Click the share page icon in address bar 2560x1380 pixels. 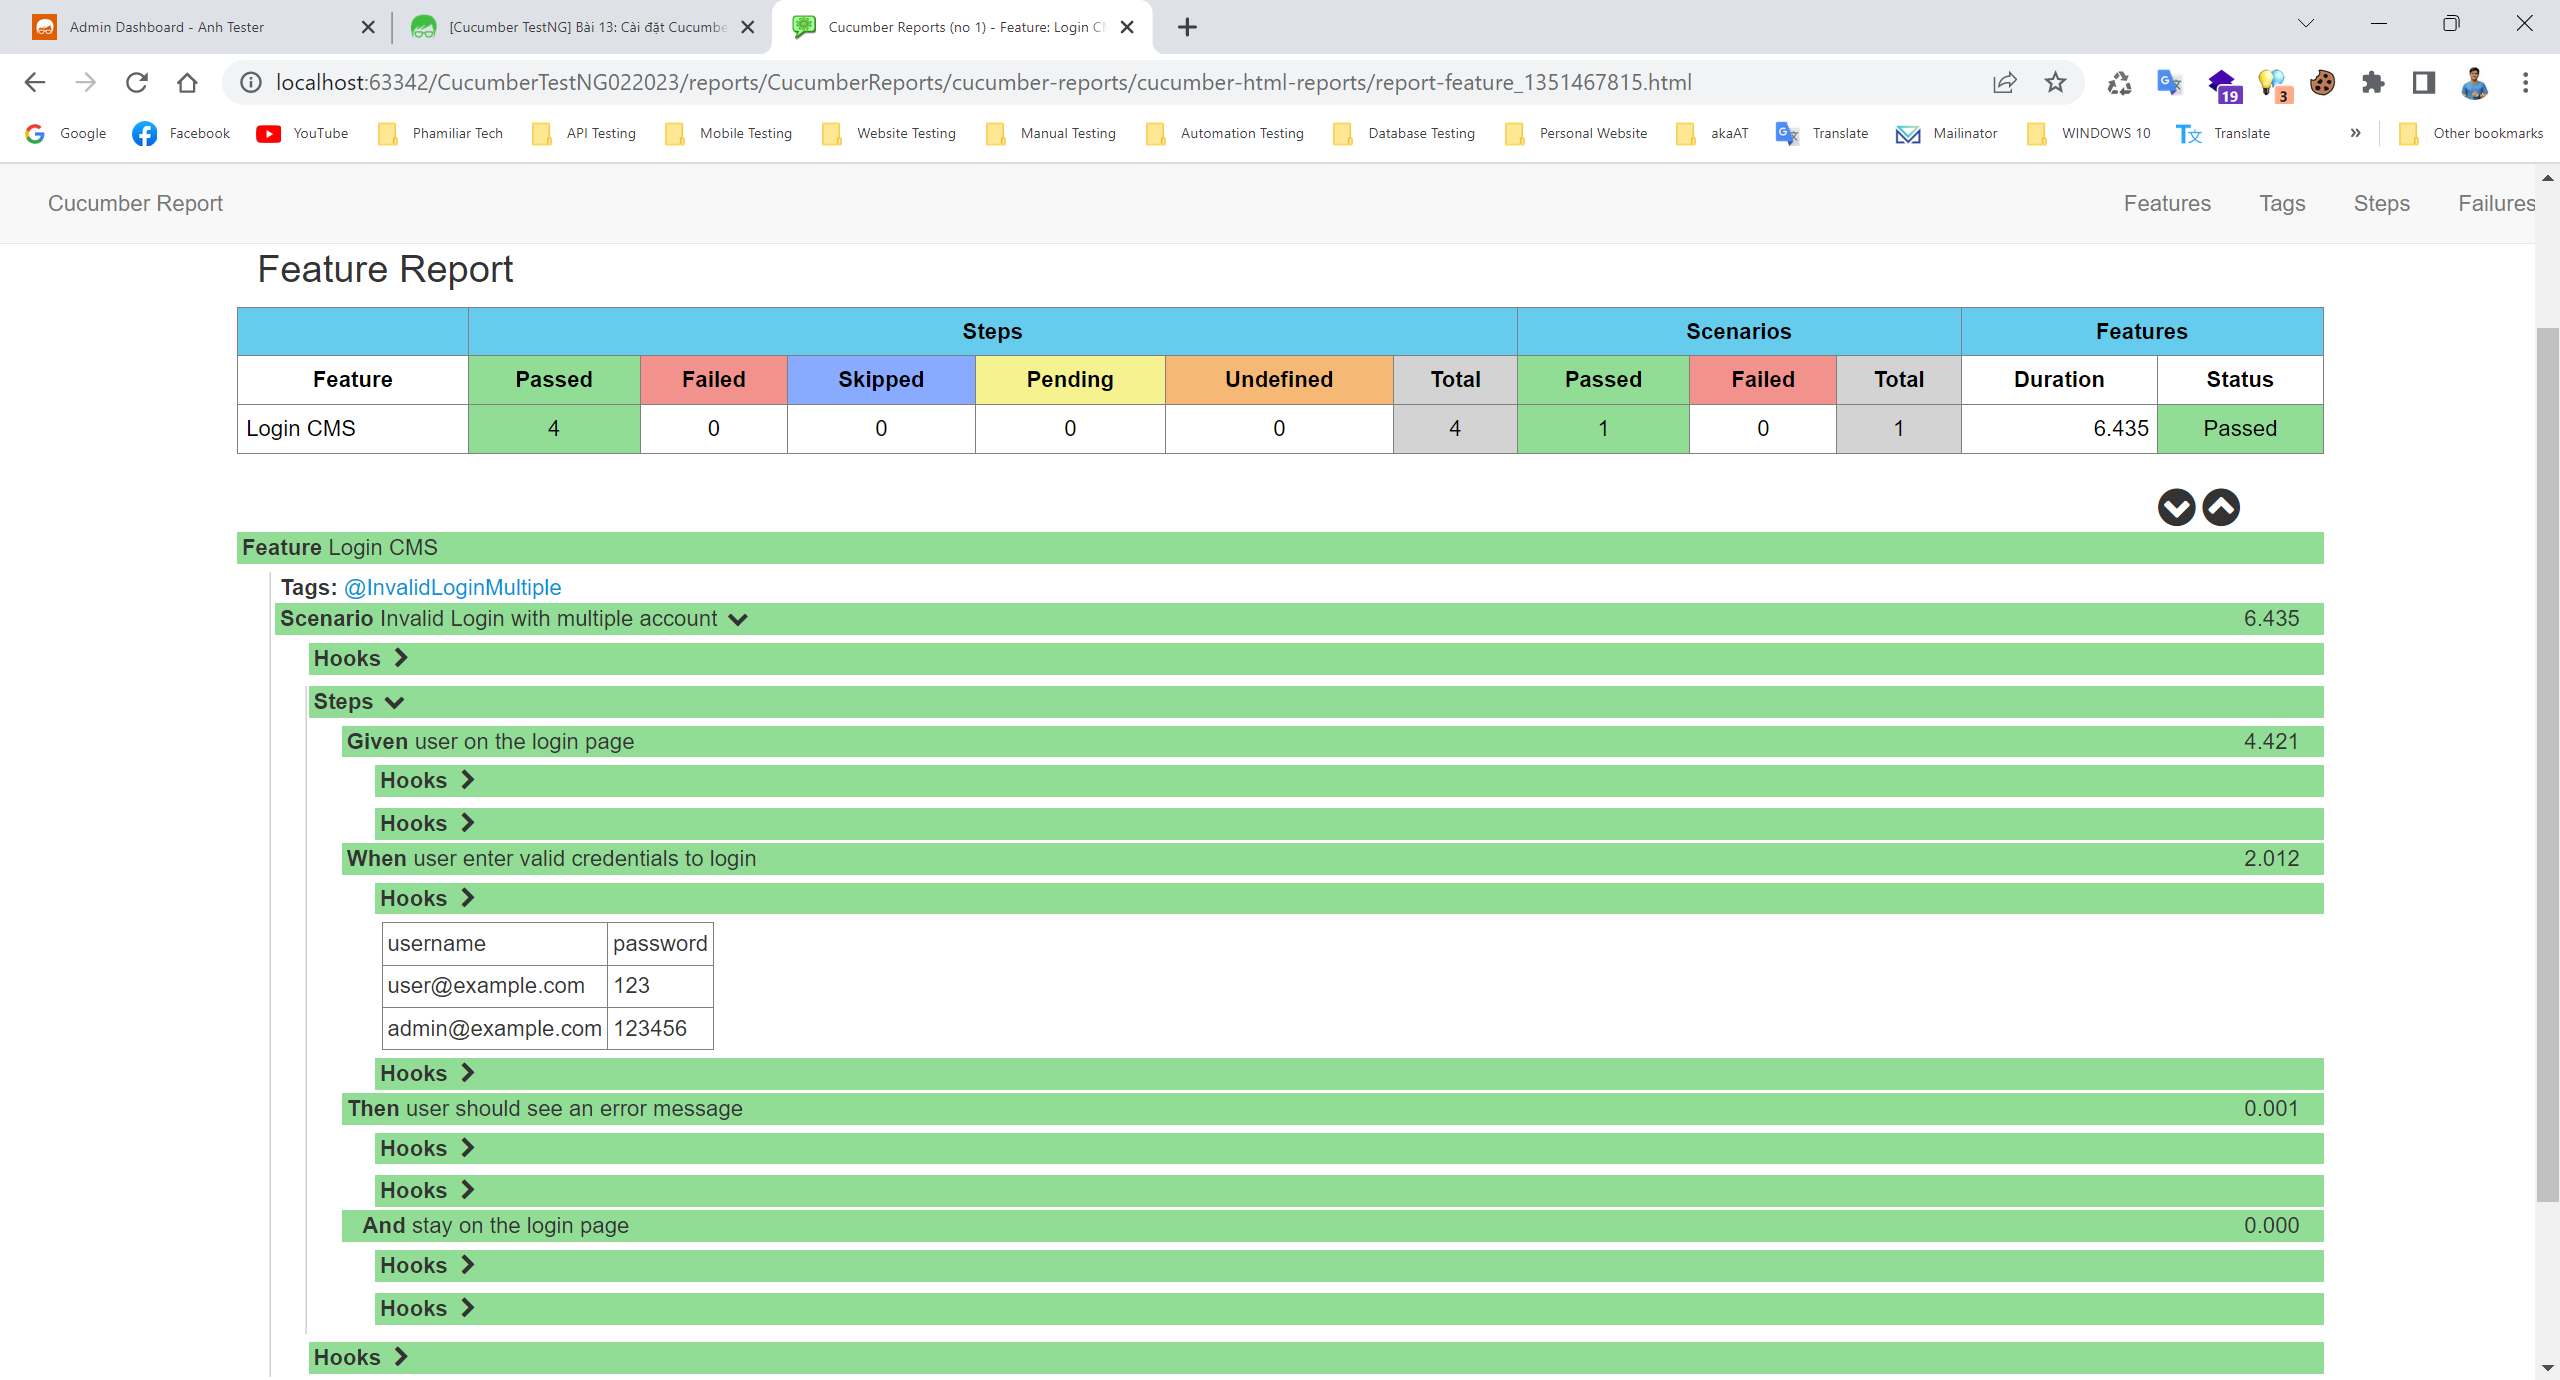click(x=2004, y=83)
